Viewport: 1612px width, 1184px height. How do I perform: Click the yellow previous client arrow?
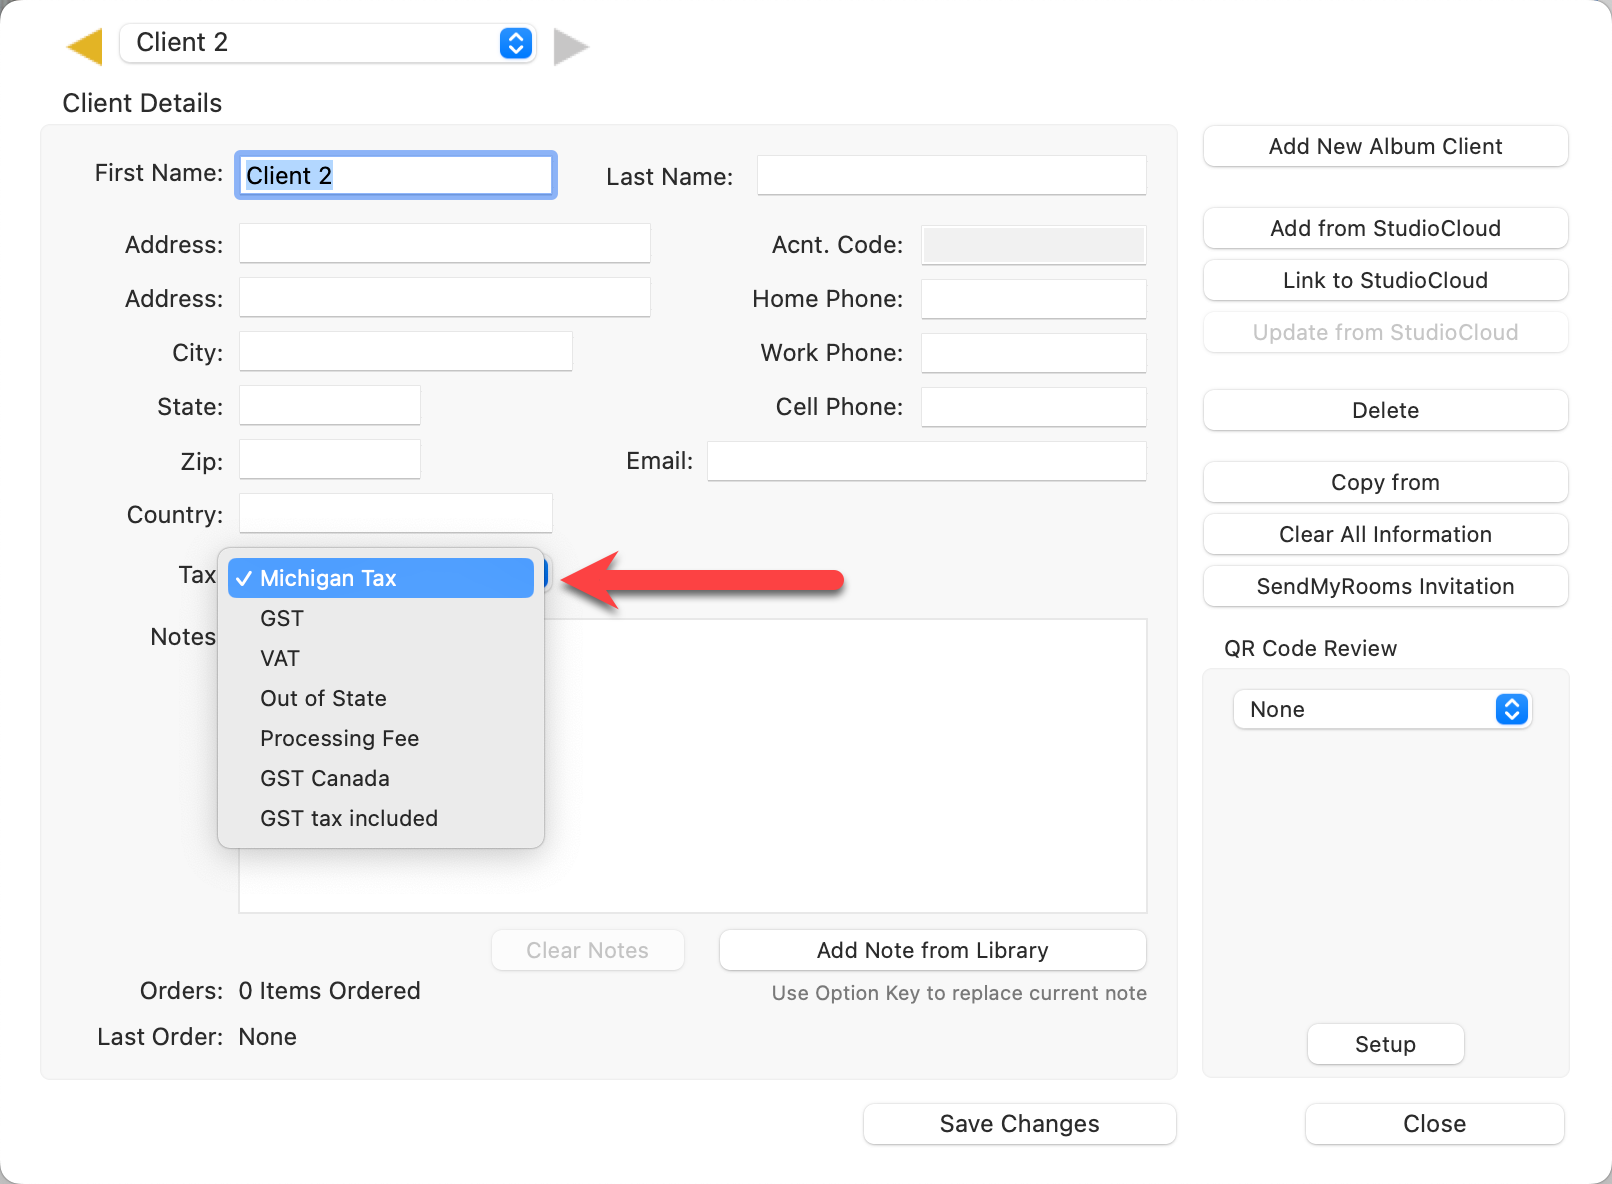tap(85, 46)
